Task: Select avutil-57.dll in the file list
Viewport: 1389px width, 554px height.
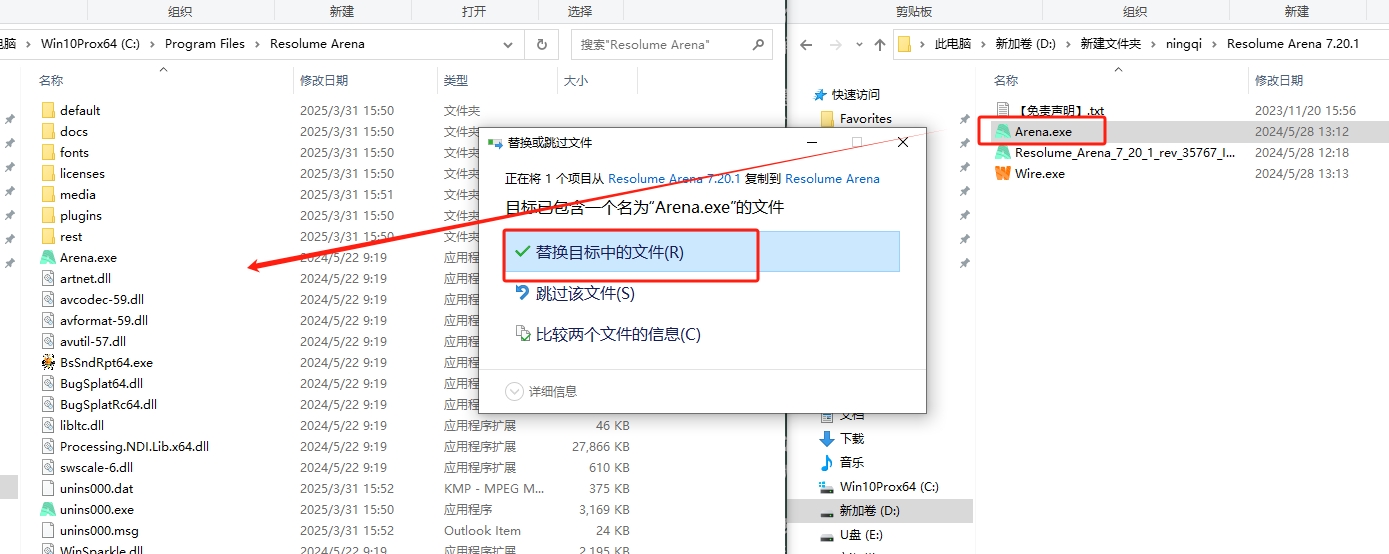Action: (x=93, y=341)
